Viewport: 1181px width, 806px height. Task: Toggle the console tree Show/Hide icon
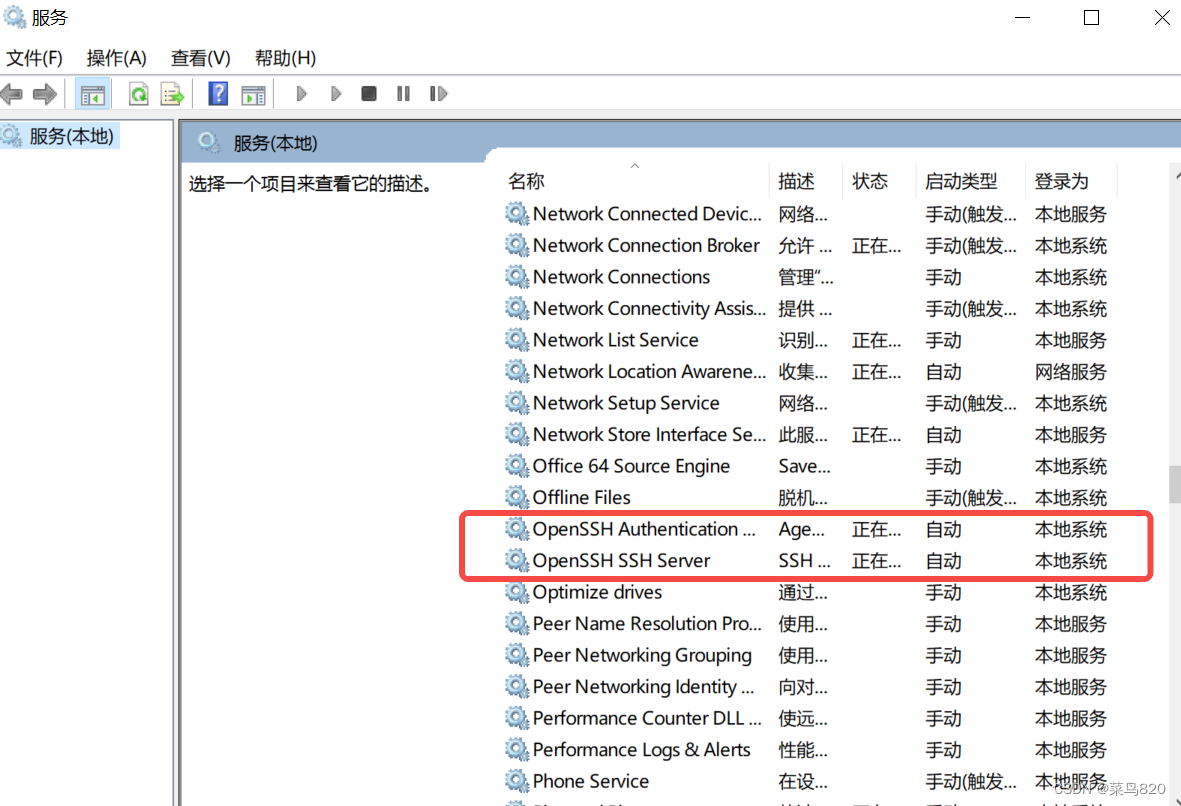[x=92, y=93]
